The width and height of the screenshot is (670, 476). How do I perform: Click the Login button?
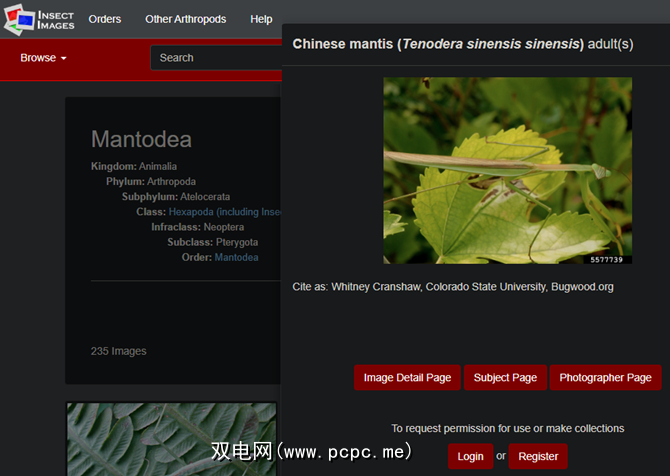coord(470,456)
